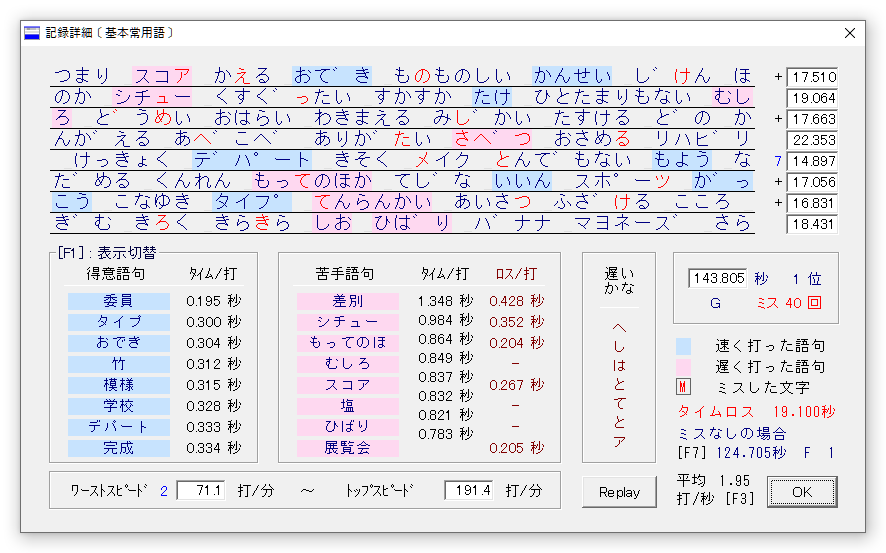886x553 pixels.
Task: Select 塩 in the 苦手語句 list
Action: click(348, 406)
